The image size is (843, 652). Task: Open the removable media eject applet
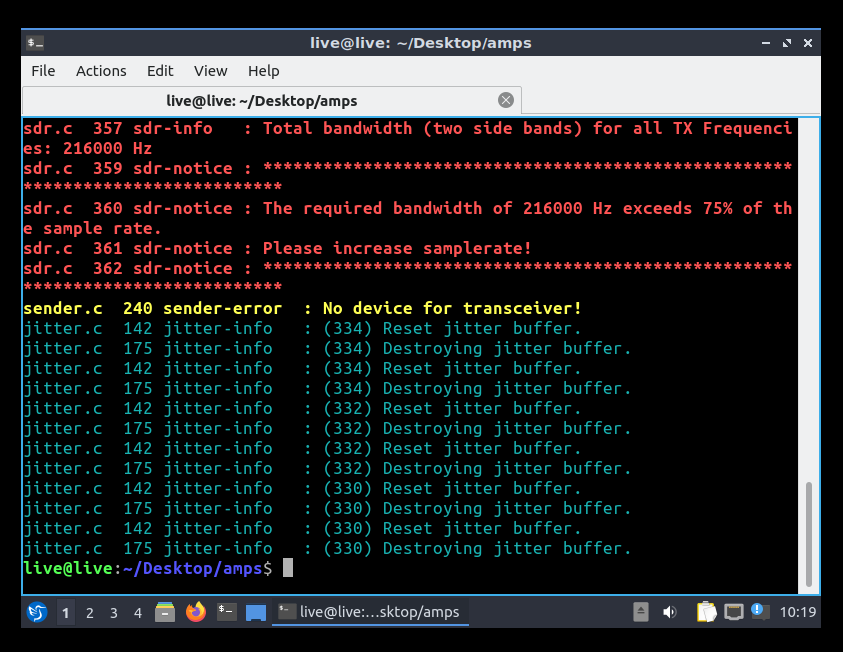(x=641, y=612)
